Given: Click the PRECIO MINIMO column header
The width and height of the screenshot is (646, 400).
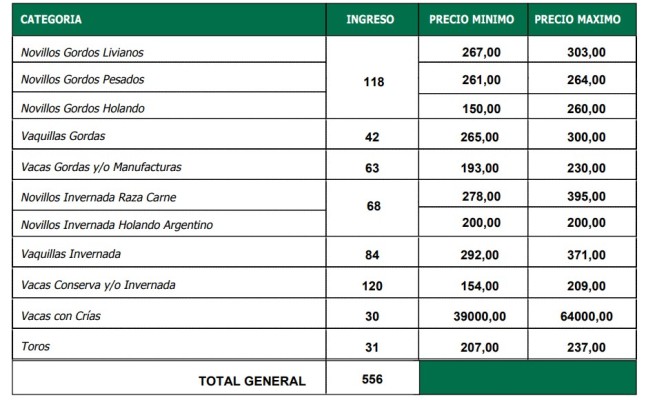Looking at the screenshot, I should (473, 19).
